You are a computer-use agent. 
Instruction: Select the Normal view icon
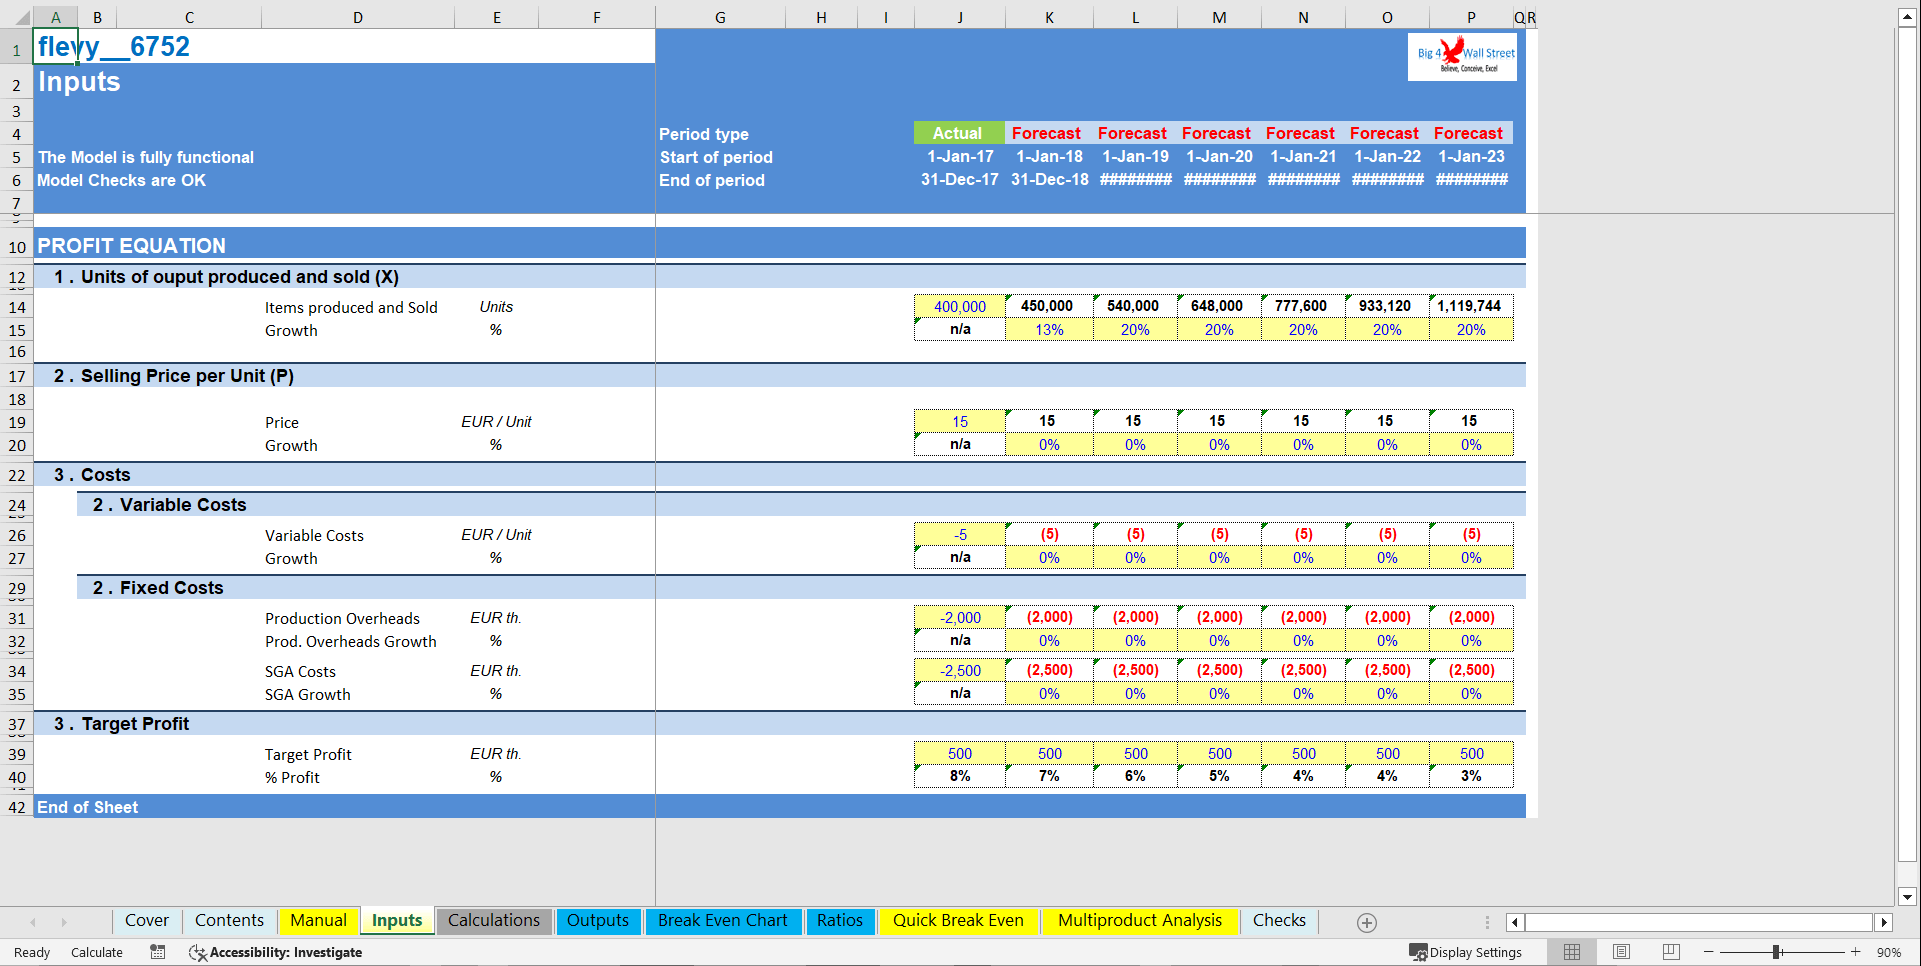click(x=1571, y=952)
